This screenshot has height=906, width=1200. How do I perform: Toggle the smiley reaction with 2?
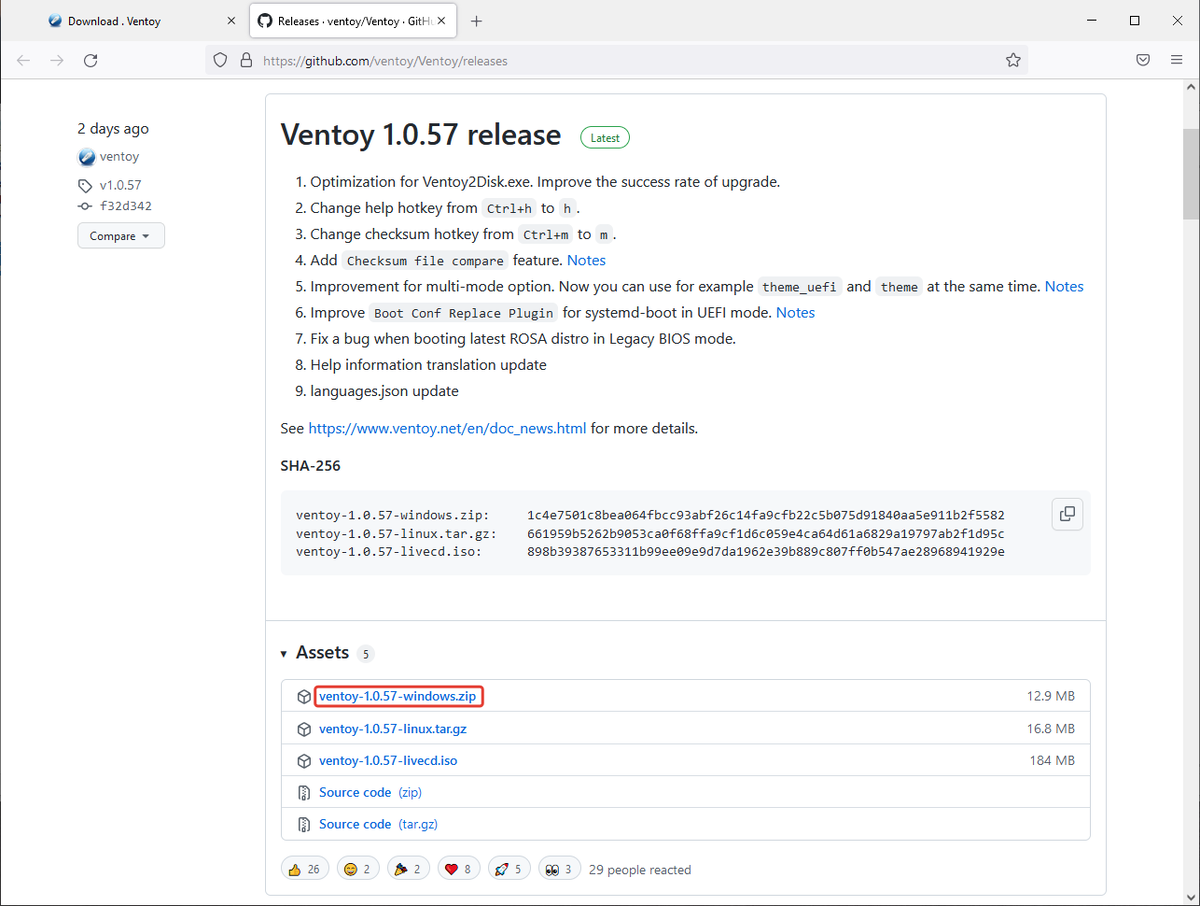pos(359,869)
